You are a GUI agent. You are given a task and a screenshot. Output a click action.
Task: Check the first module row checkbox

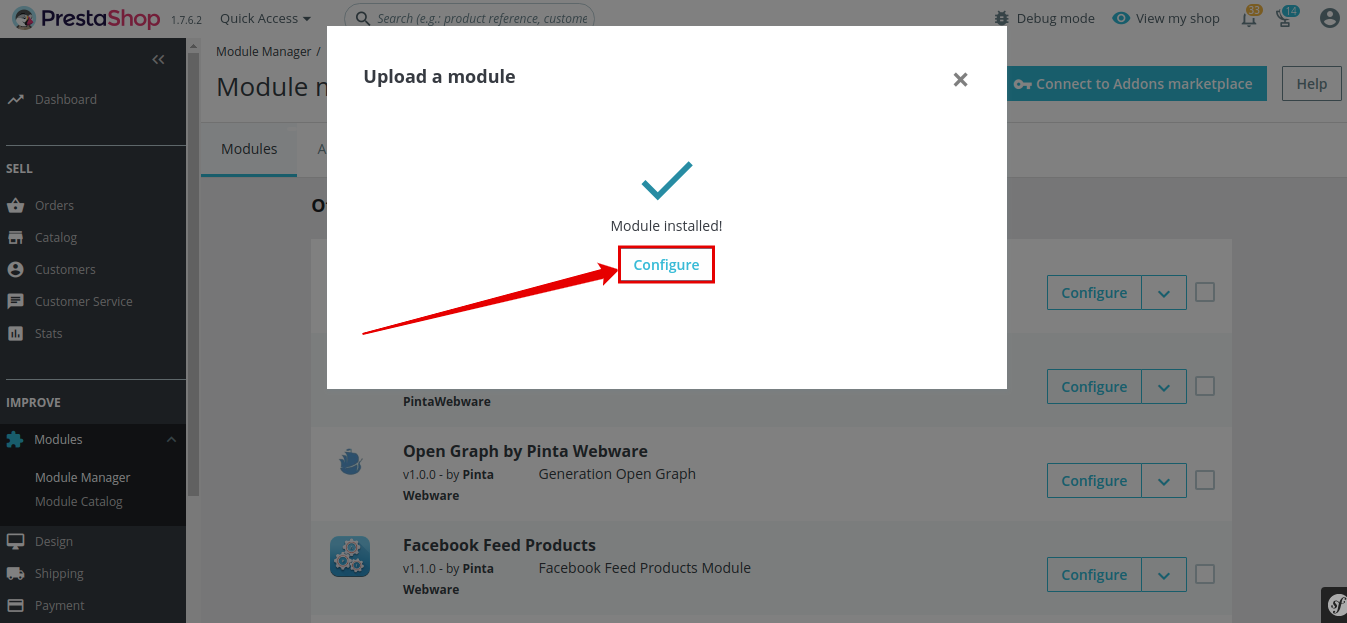pos(1205,292)
